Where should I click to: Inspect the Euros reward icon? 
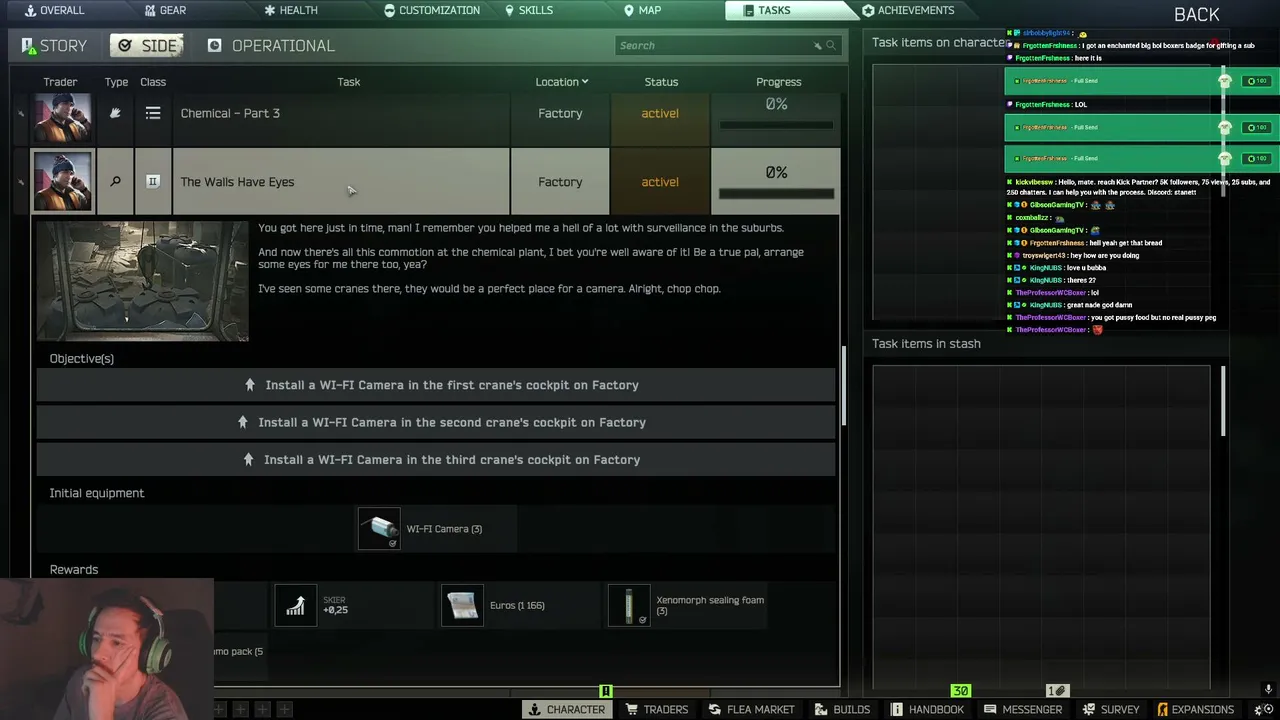click(462, 605)
